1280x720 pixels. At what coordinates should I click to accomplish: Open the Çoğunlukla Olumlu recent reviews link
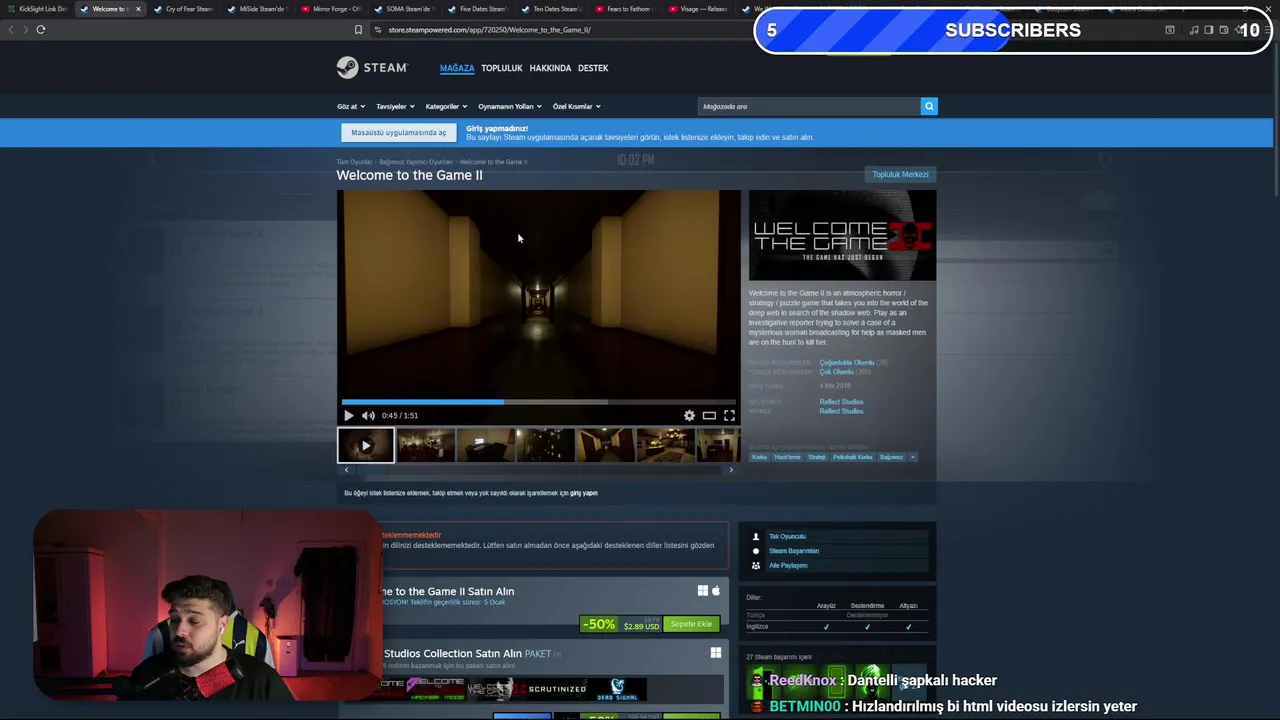[x=847, y=363]
